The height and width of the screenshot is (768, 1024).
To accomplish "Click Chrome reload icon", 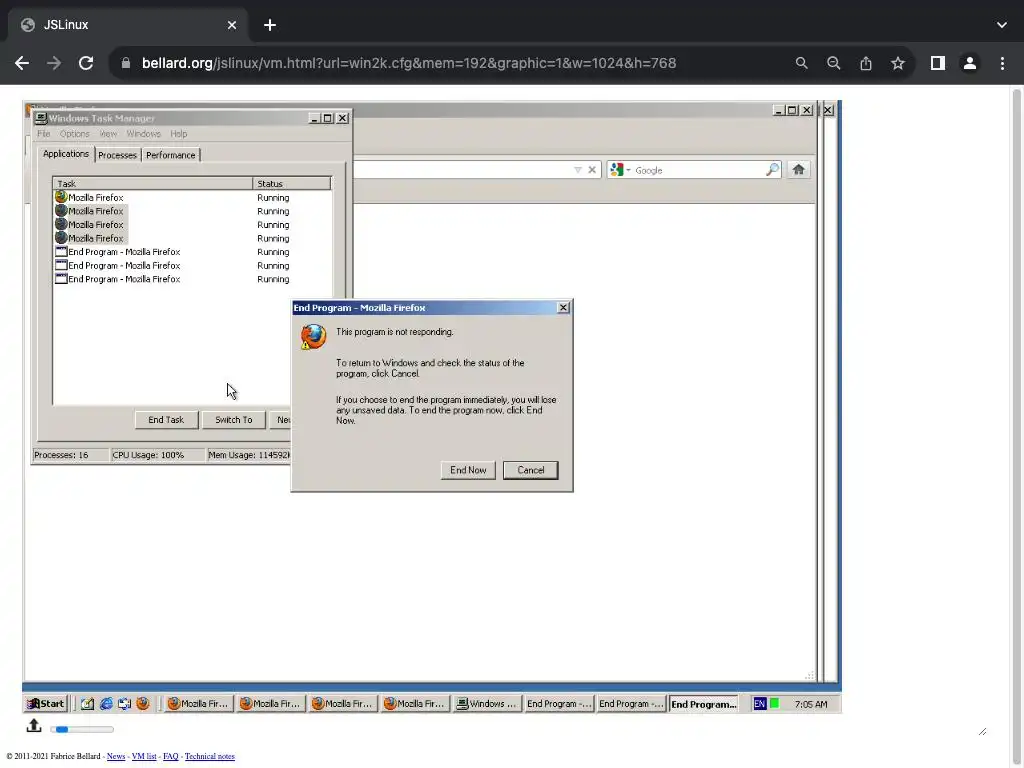I will pyautogui.click(x=86, y=63).
